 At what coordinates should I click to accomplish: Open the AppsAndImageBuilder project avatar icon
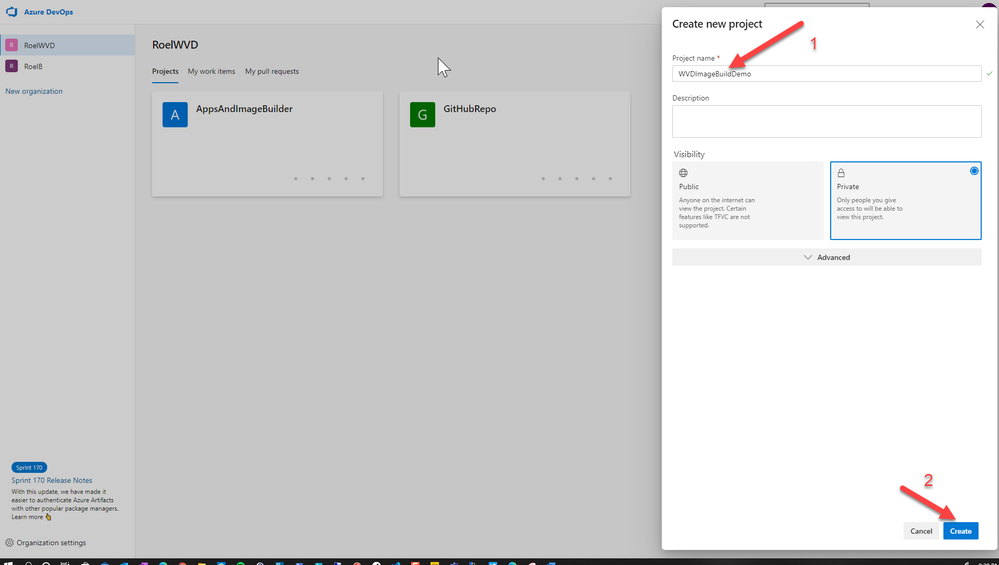pyautogui.click(x=175, y=115)
